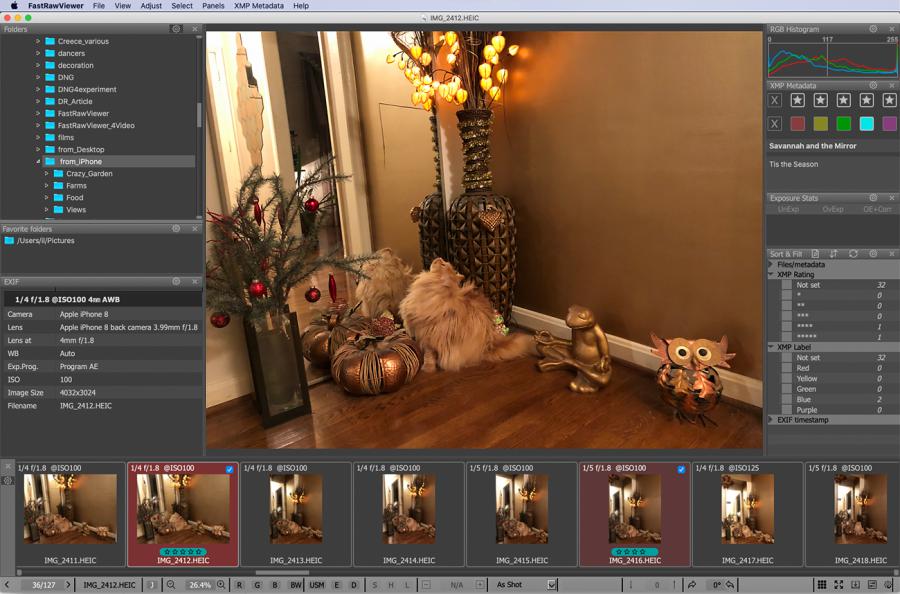Toggle the red channel R button
Screen dimensions: 900x594
pyautogui.click(x=239, y=585)
